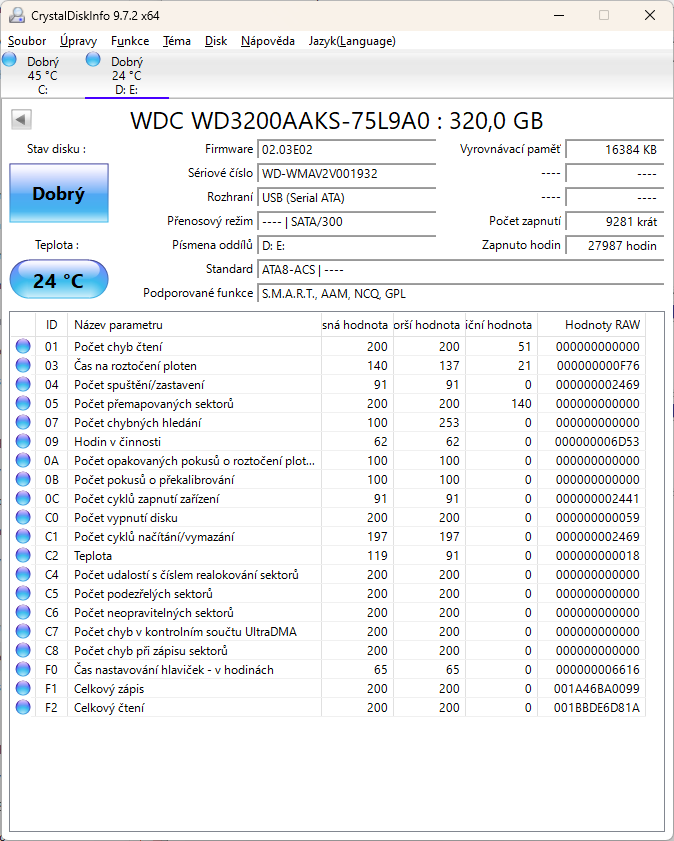The height and width of the screenshot is (841, 674).
Task: Click status orb for attribute 0A row
Action: pyautogui.click(x=23, y=460)
